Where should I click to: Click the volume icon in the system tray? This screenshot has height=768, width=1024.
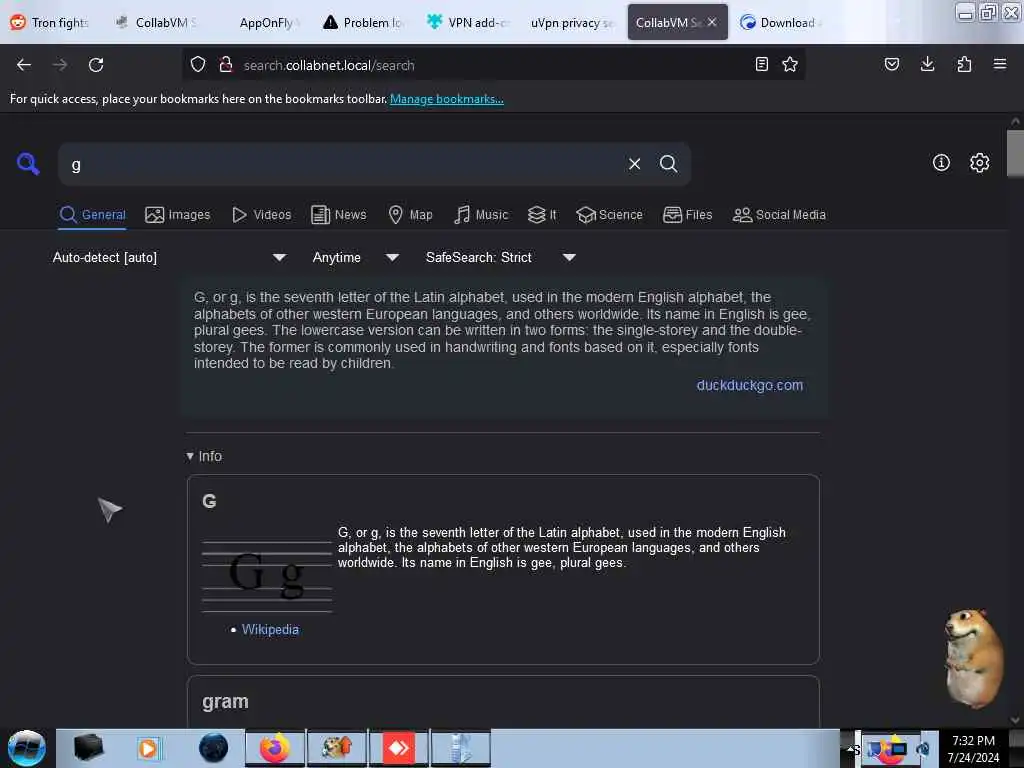click(x=923, y=749)
